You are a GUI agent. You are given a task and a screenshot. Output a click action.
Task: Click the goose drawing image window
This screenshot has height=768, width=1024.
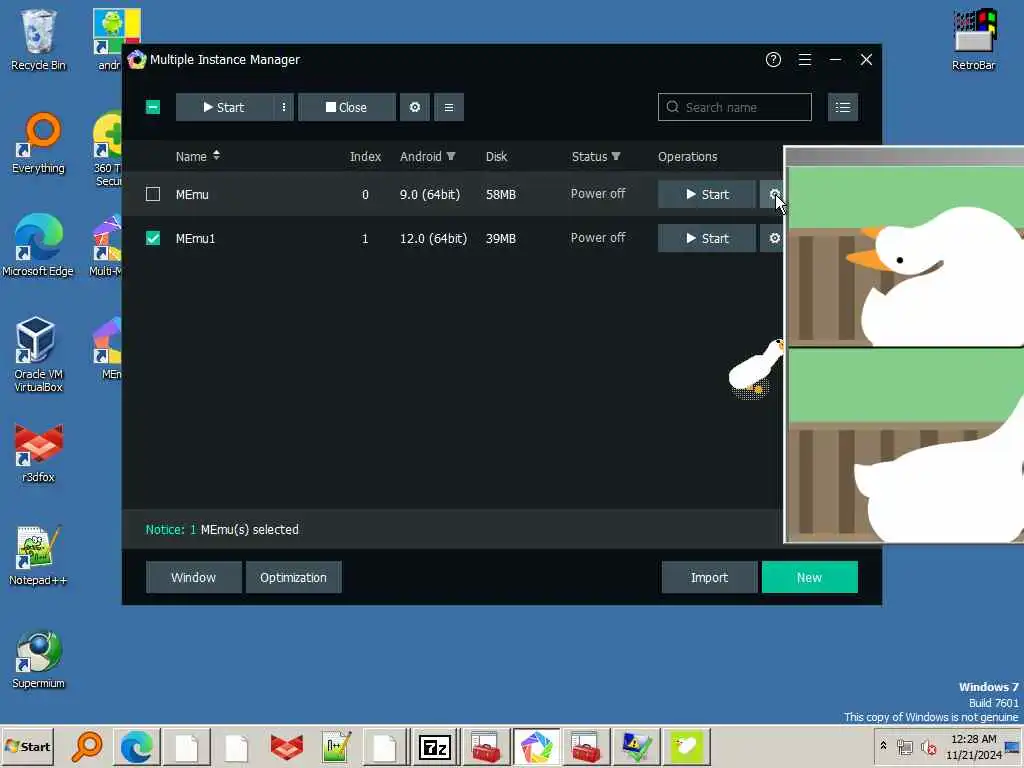point(904,345)
